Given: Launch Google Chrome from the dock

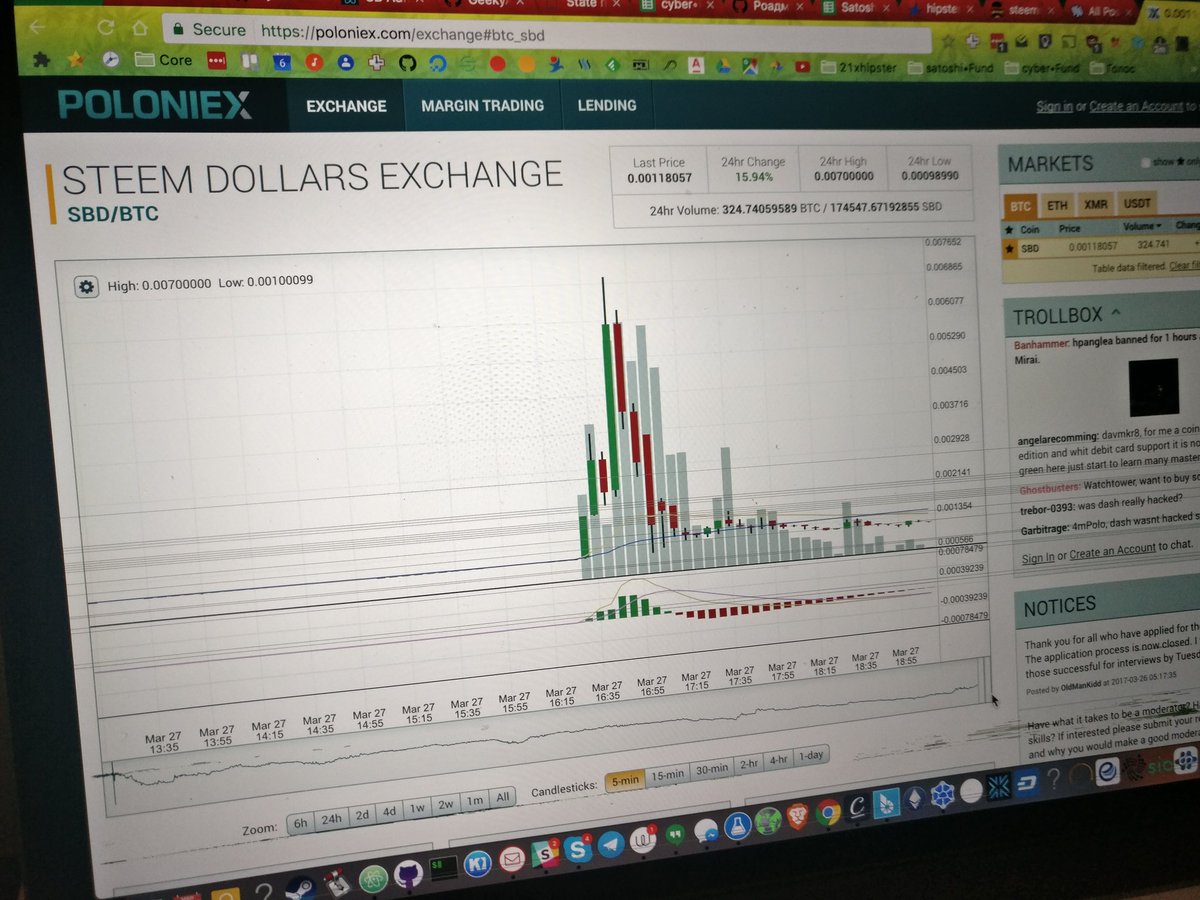Looking at the screenshot, I should point(827,812).
